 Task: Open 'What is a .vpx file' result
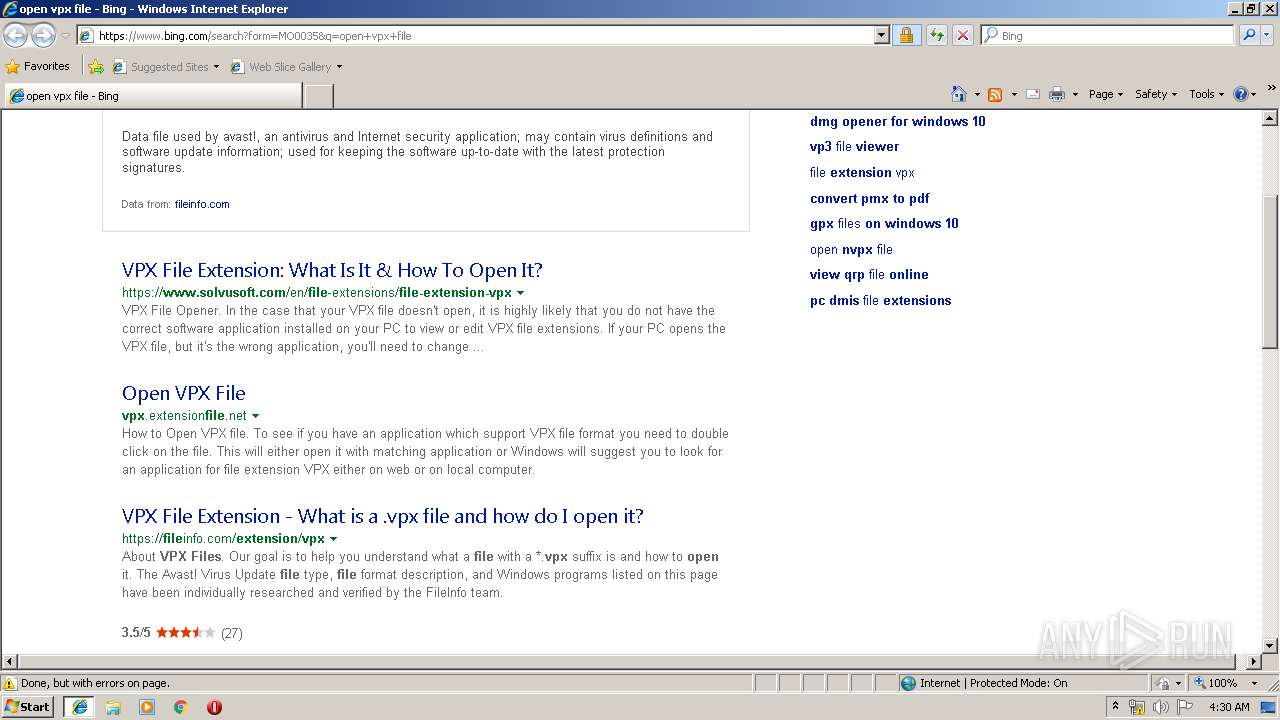[383, 516]
